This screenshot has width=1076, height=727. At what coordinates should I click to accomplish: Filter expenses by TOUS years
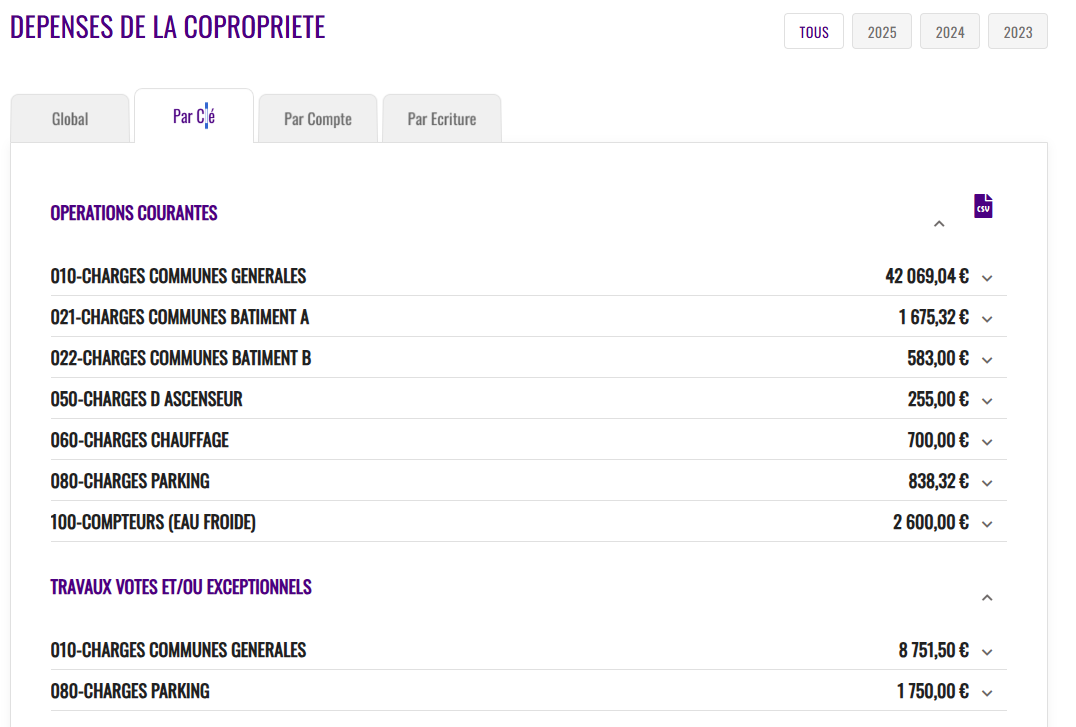pos(814,32)
